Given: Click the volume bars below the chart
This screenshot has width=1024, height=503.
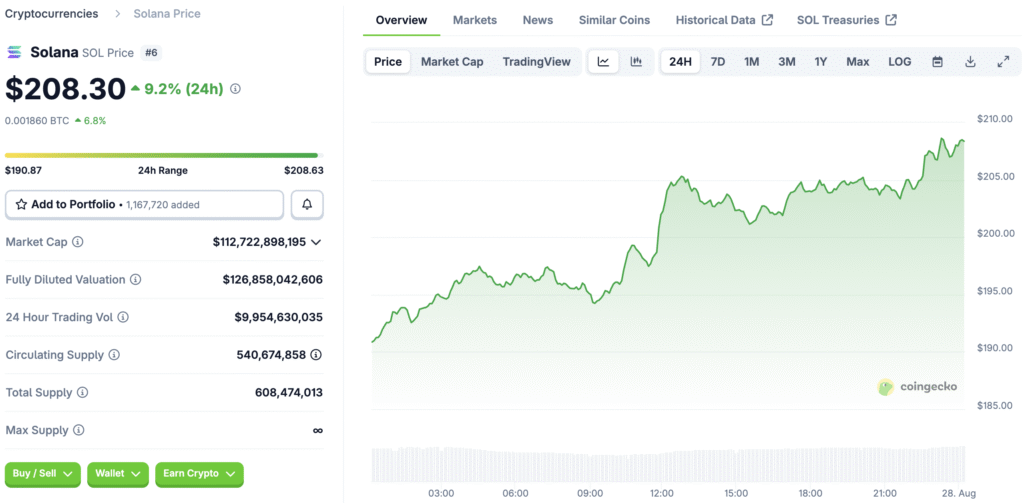Looking at the screenshot, I should 668,464.
